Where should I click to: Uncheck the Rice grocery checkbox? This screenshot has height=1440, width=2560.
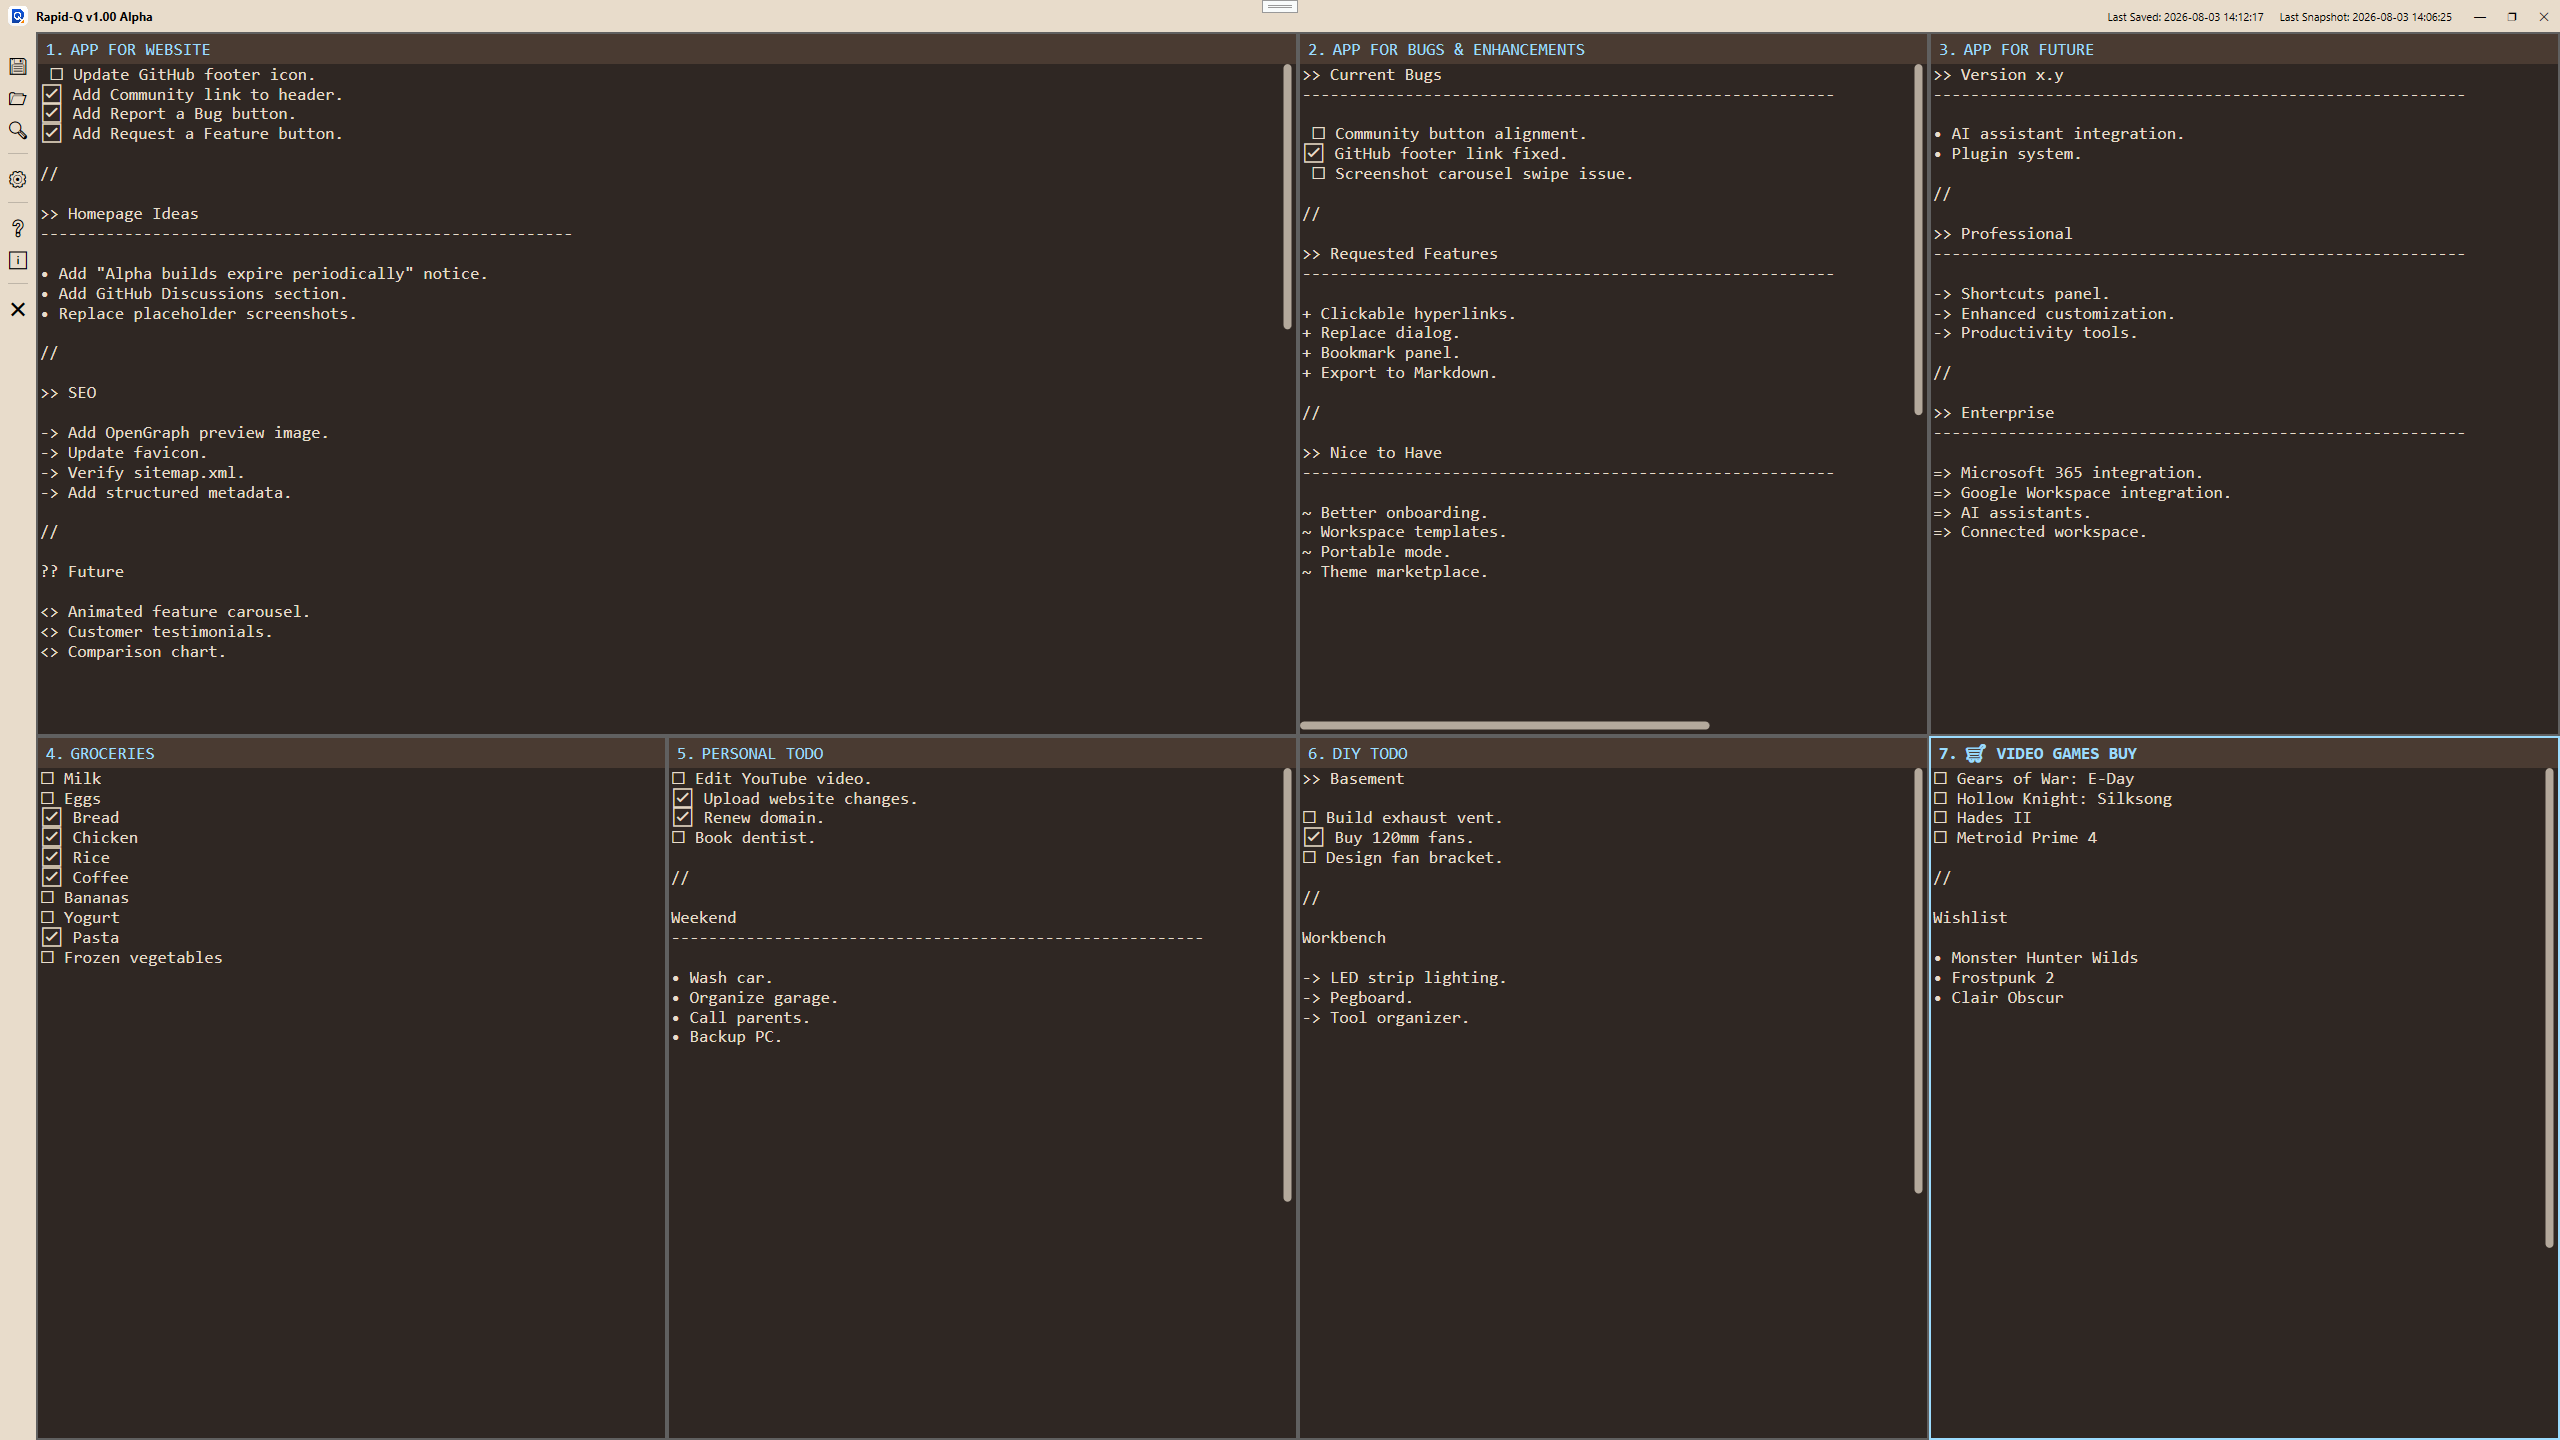52,858
